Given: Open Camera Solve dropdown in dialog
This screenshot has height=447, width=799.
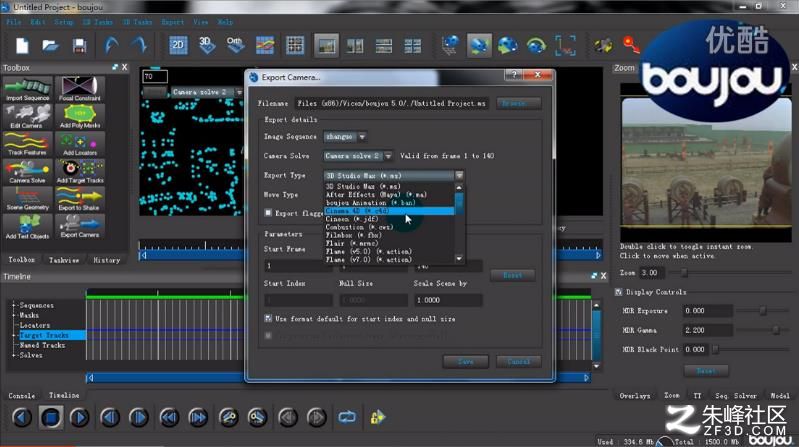Looking at the screenshot, I should pyautogui.click(x=358, y=155).
